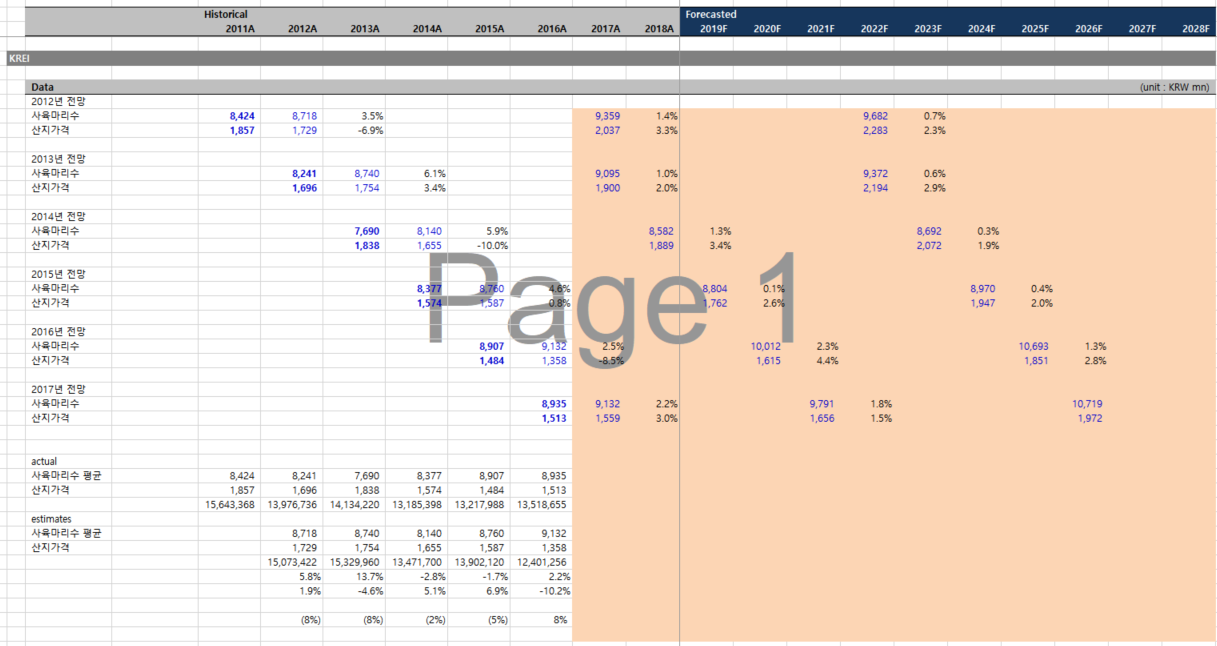Select the 2017년 전망 row label
This screenshot has width=1217, height=646.
click(58, 389)
